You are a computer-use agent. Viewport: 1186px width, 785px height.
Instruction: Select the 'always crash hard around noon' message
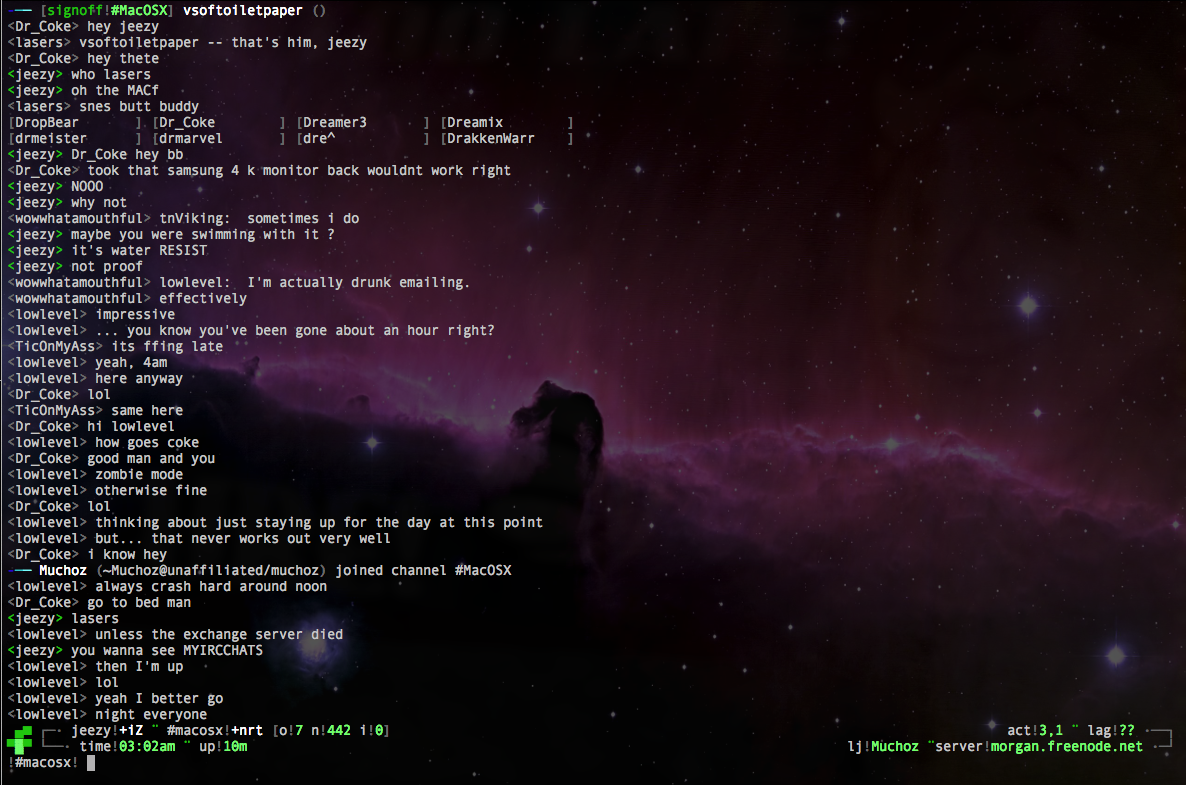click(211, 586)
